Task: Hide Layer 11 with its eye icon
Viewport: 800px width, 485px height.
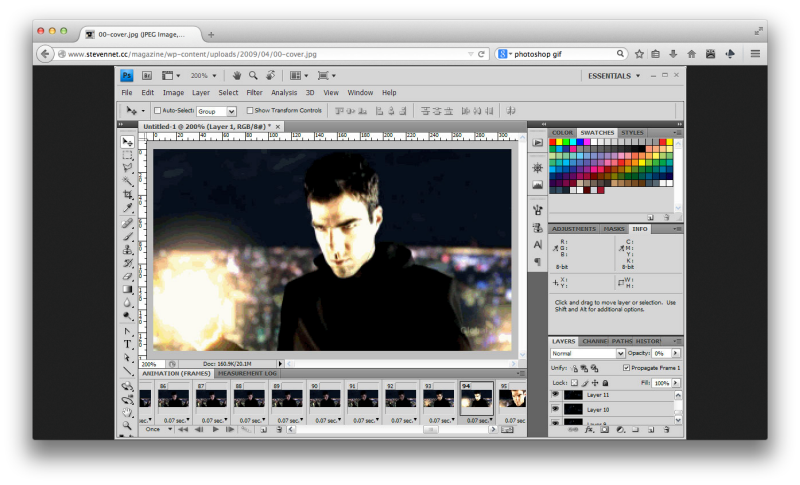Action: pyautogui.click(x=556, y=395)
